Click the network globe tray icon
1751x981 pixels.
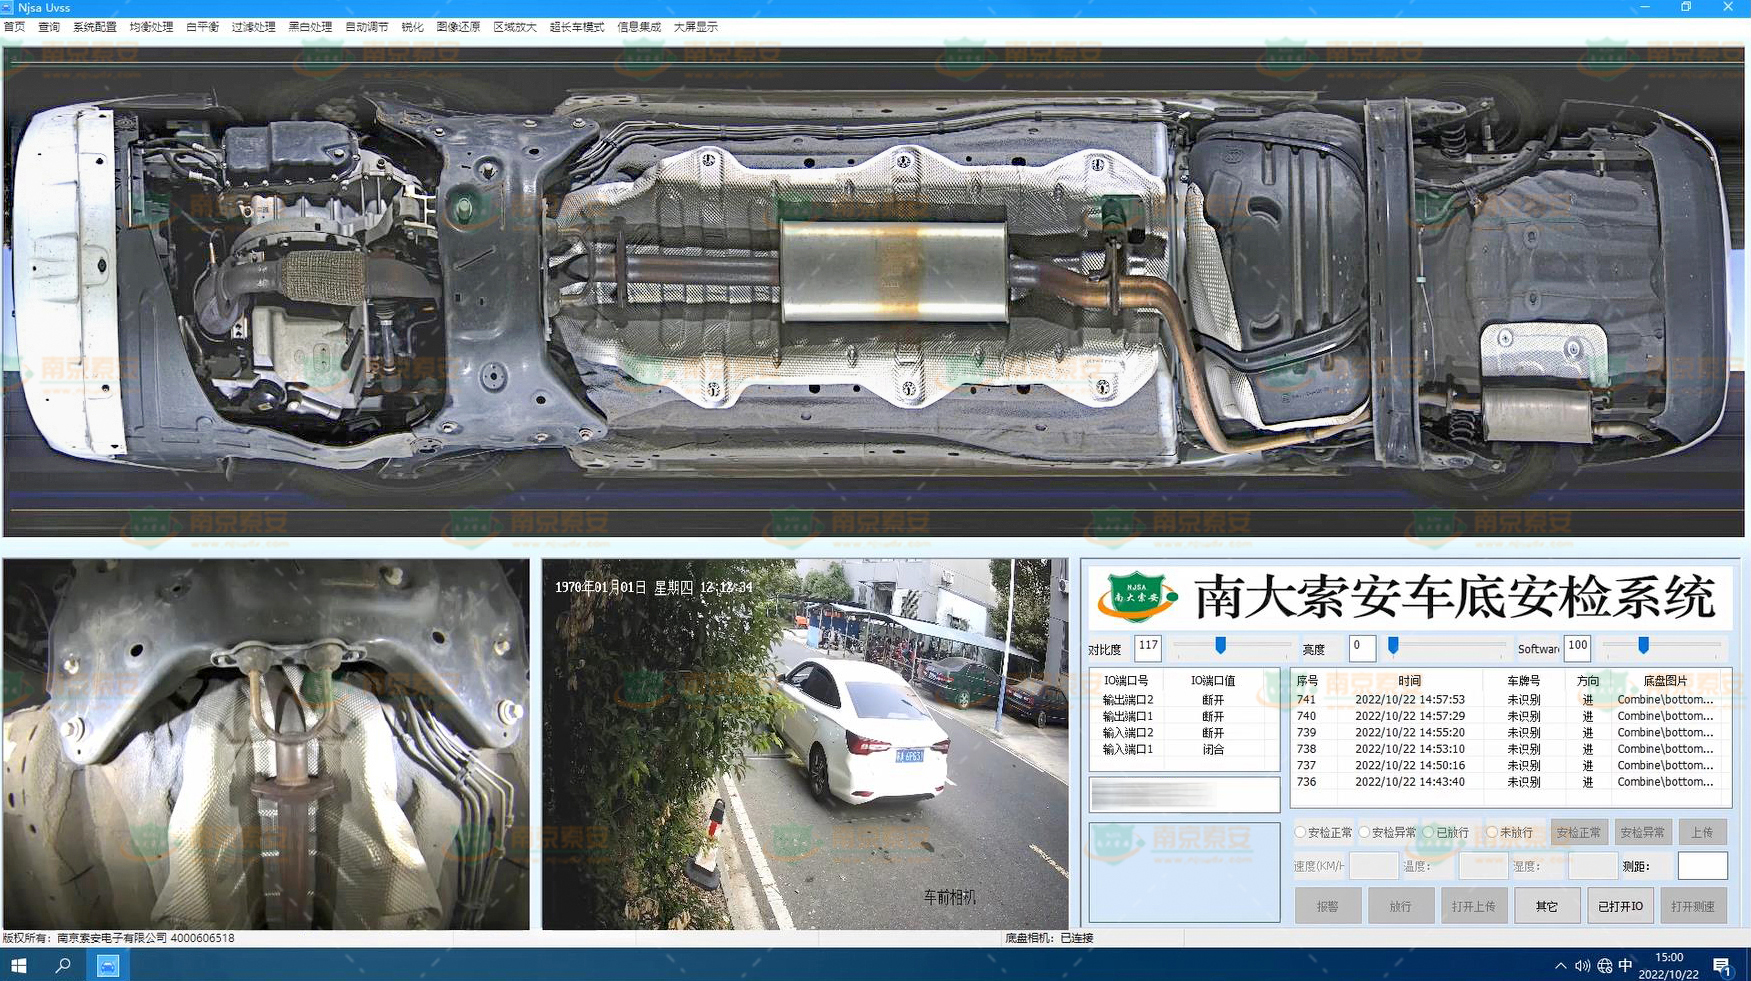(x=1604, y=965)
